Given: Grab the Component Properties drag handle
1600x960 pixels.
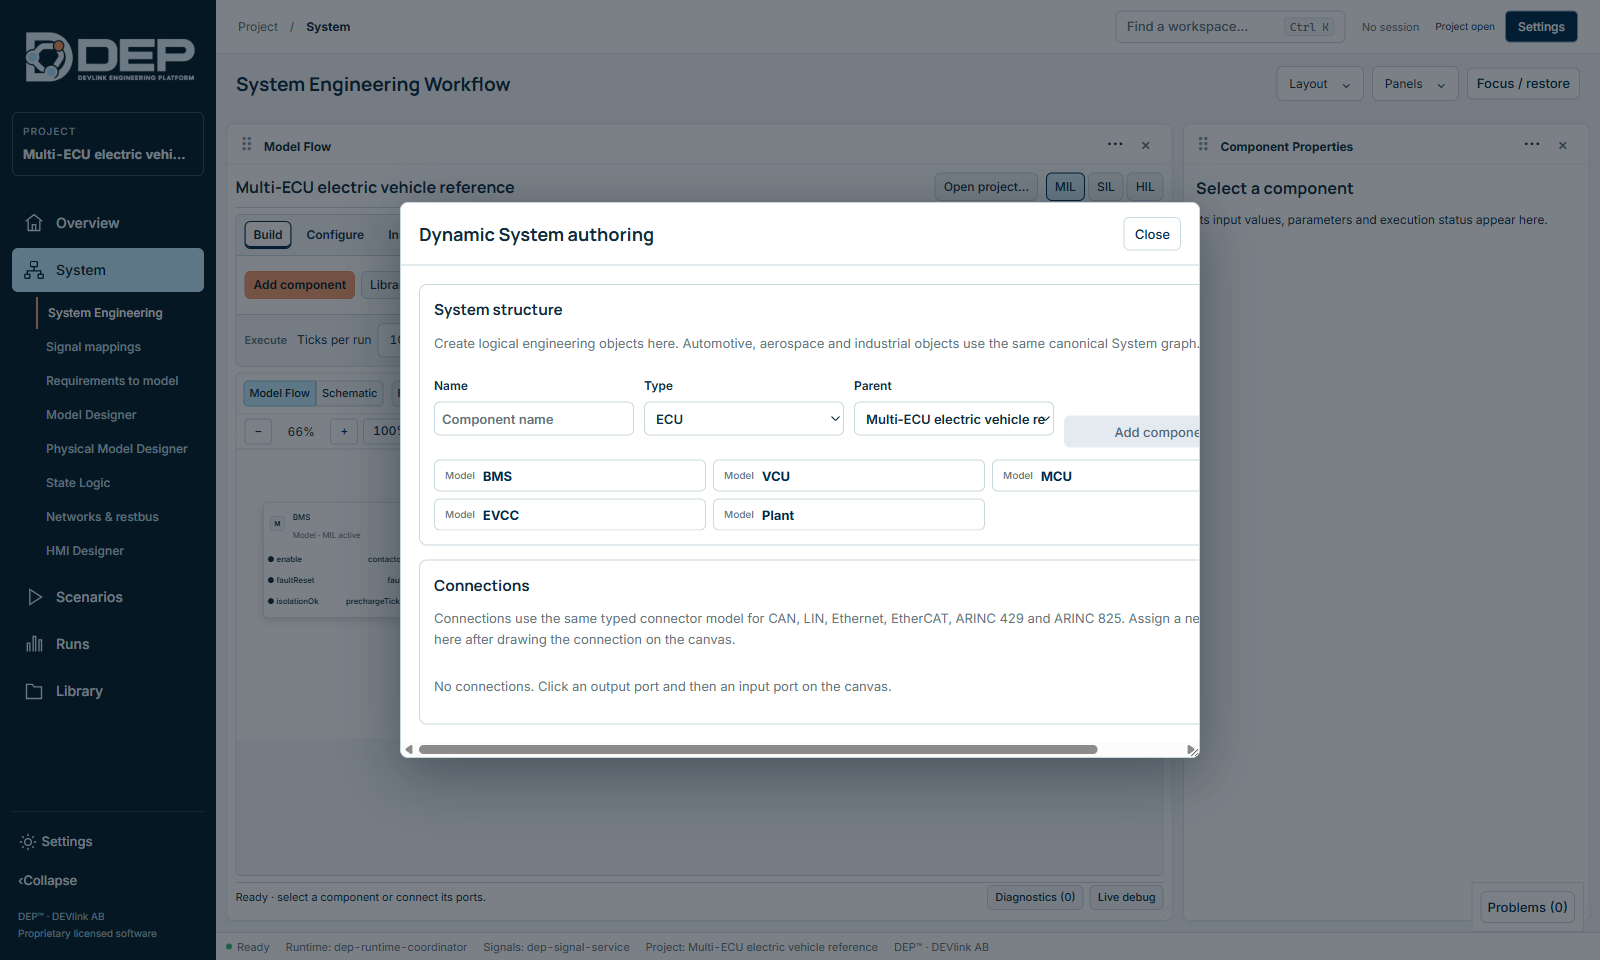Looking at the screenshot, I should click(1203, 145).
